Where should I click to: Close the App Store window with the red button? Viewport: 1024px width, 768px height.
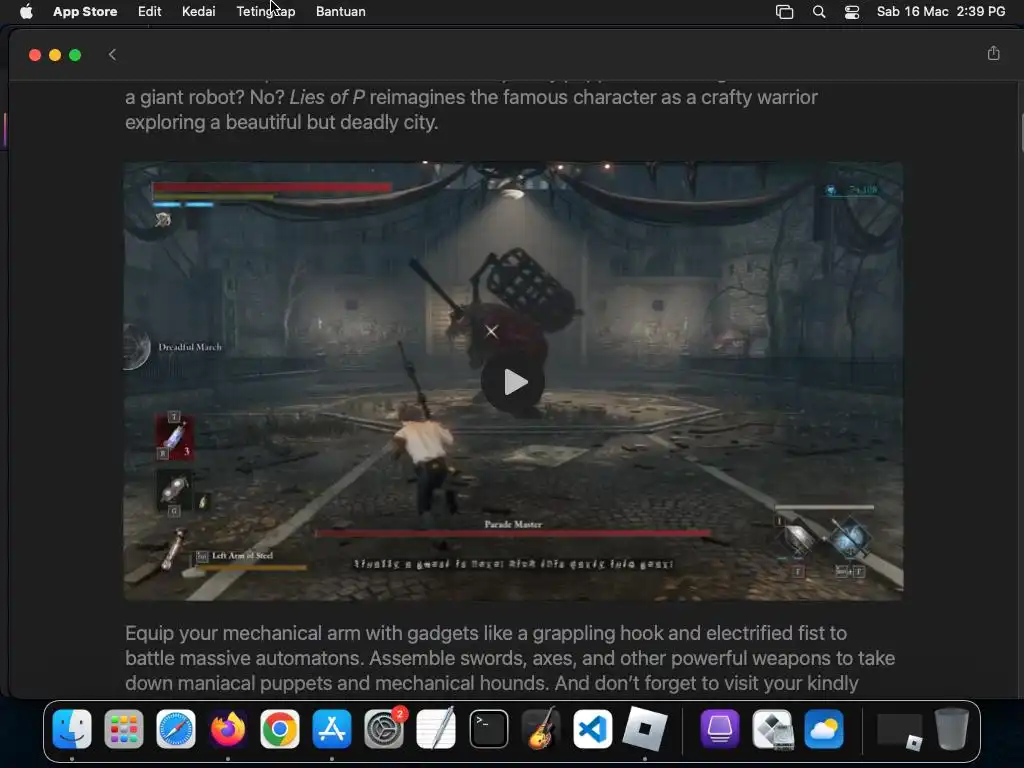coord(35,55)
